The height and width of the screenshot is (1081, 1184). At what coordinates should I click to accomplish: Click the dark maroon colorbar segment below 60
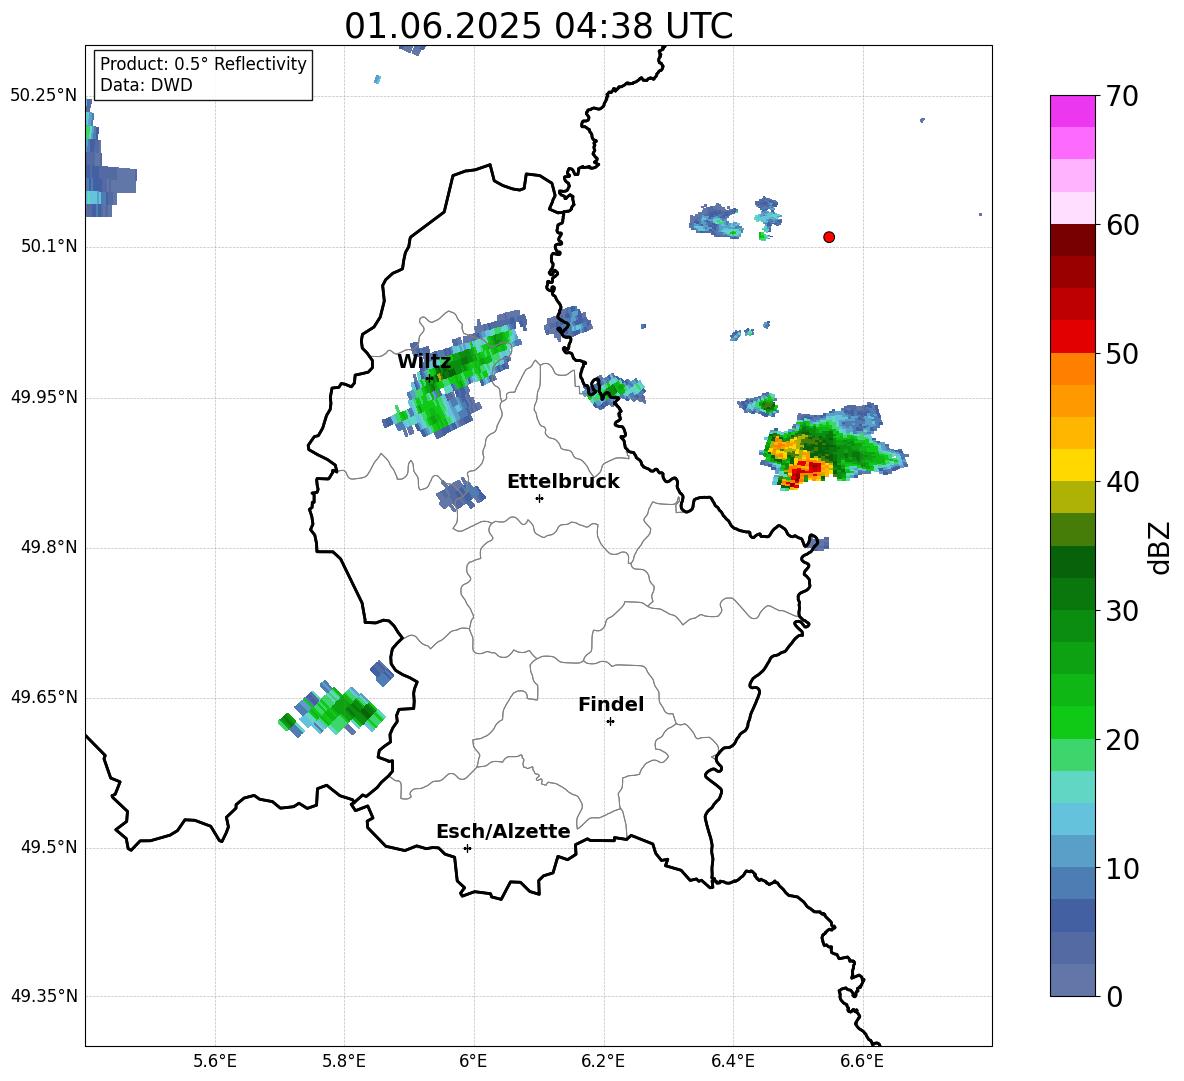(1073, 240)
